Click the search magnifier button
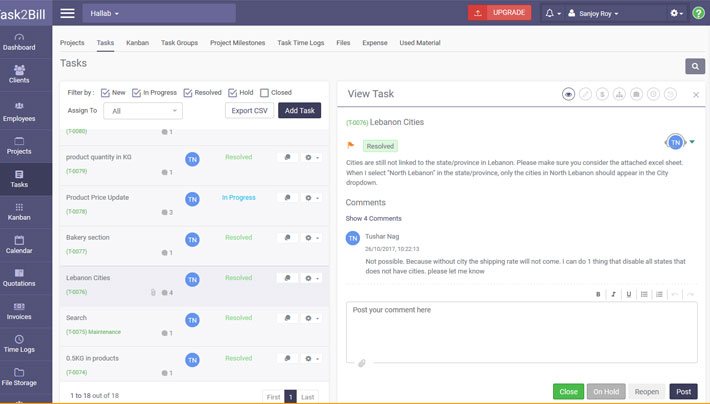 tap(694, 66)
